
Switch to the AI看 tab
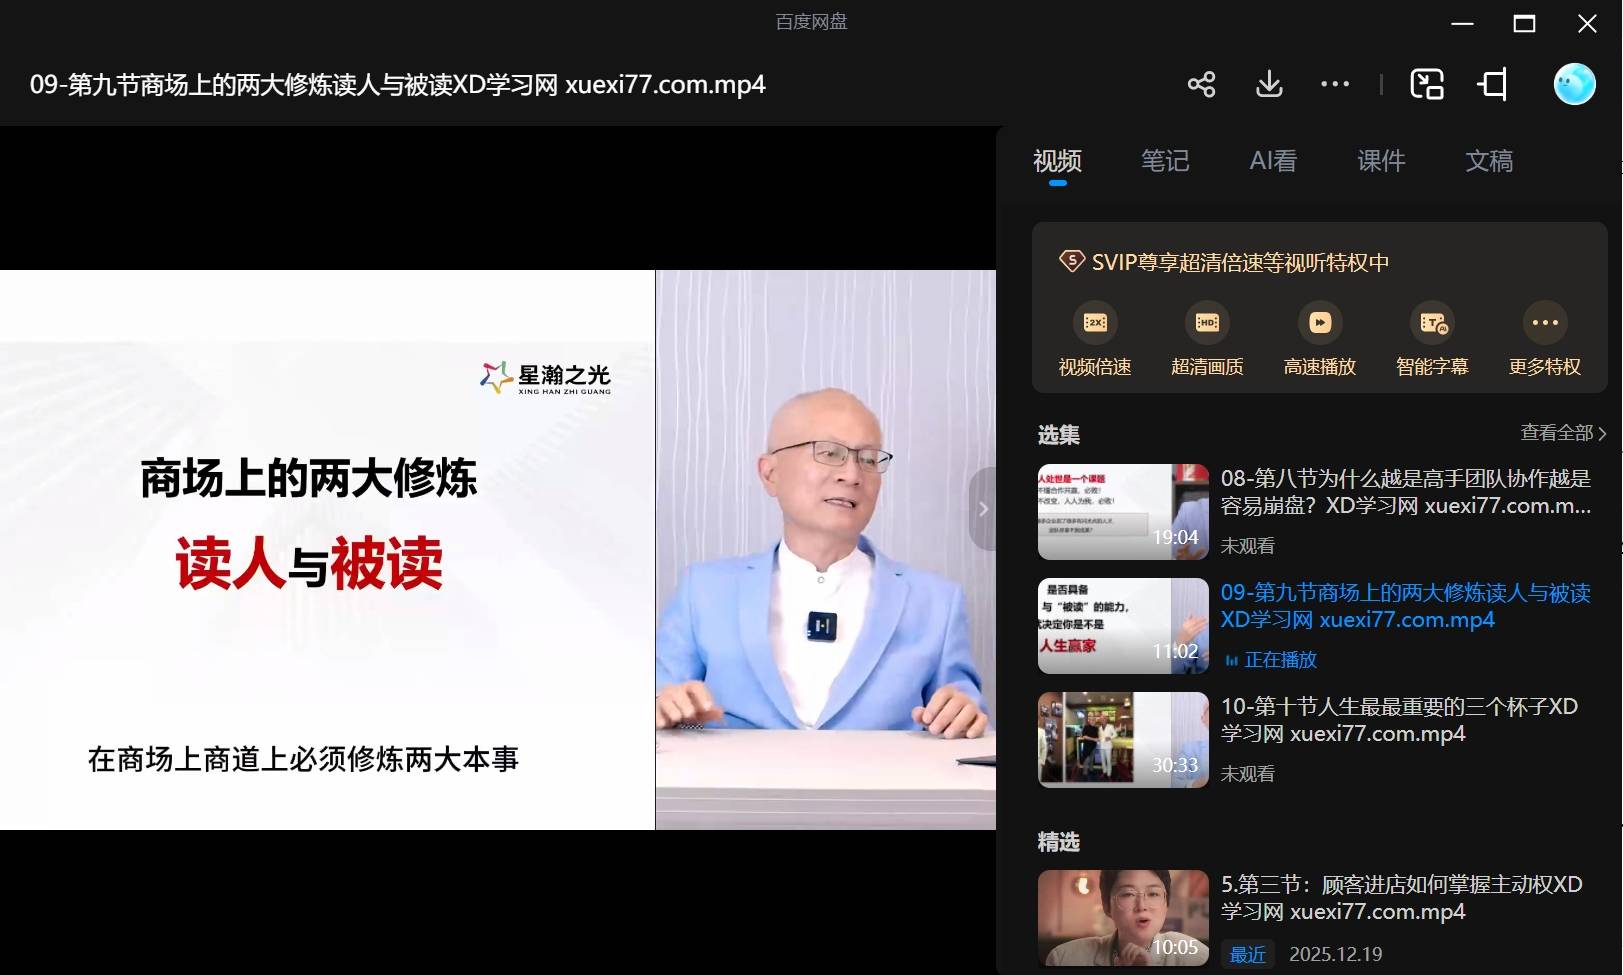point(1273,161)
